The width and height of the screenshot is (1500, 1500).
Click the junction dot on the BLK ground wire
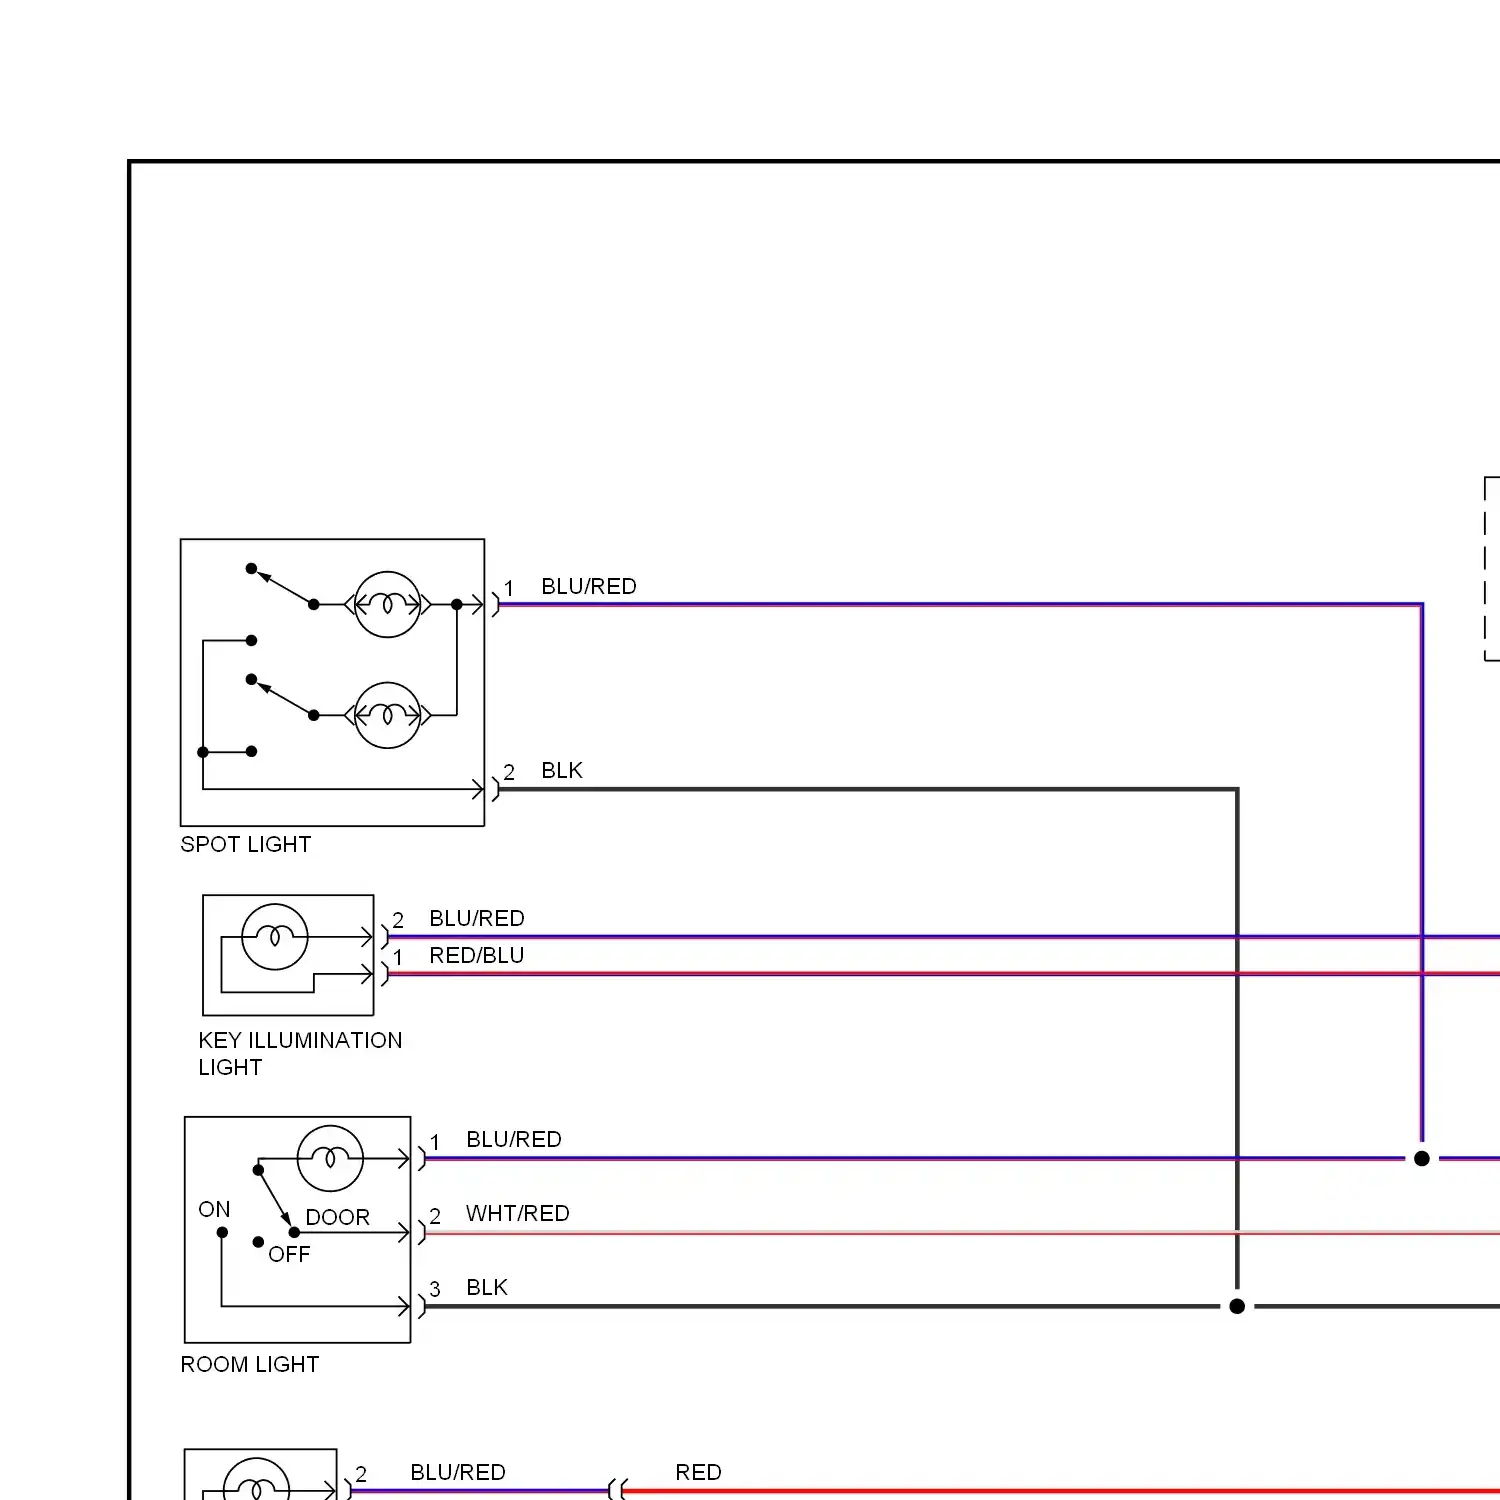1237,1306
